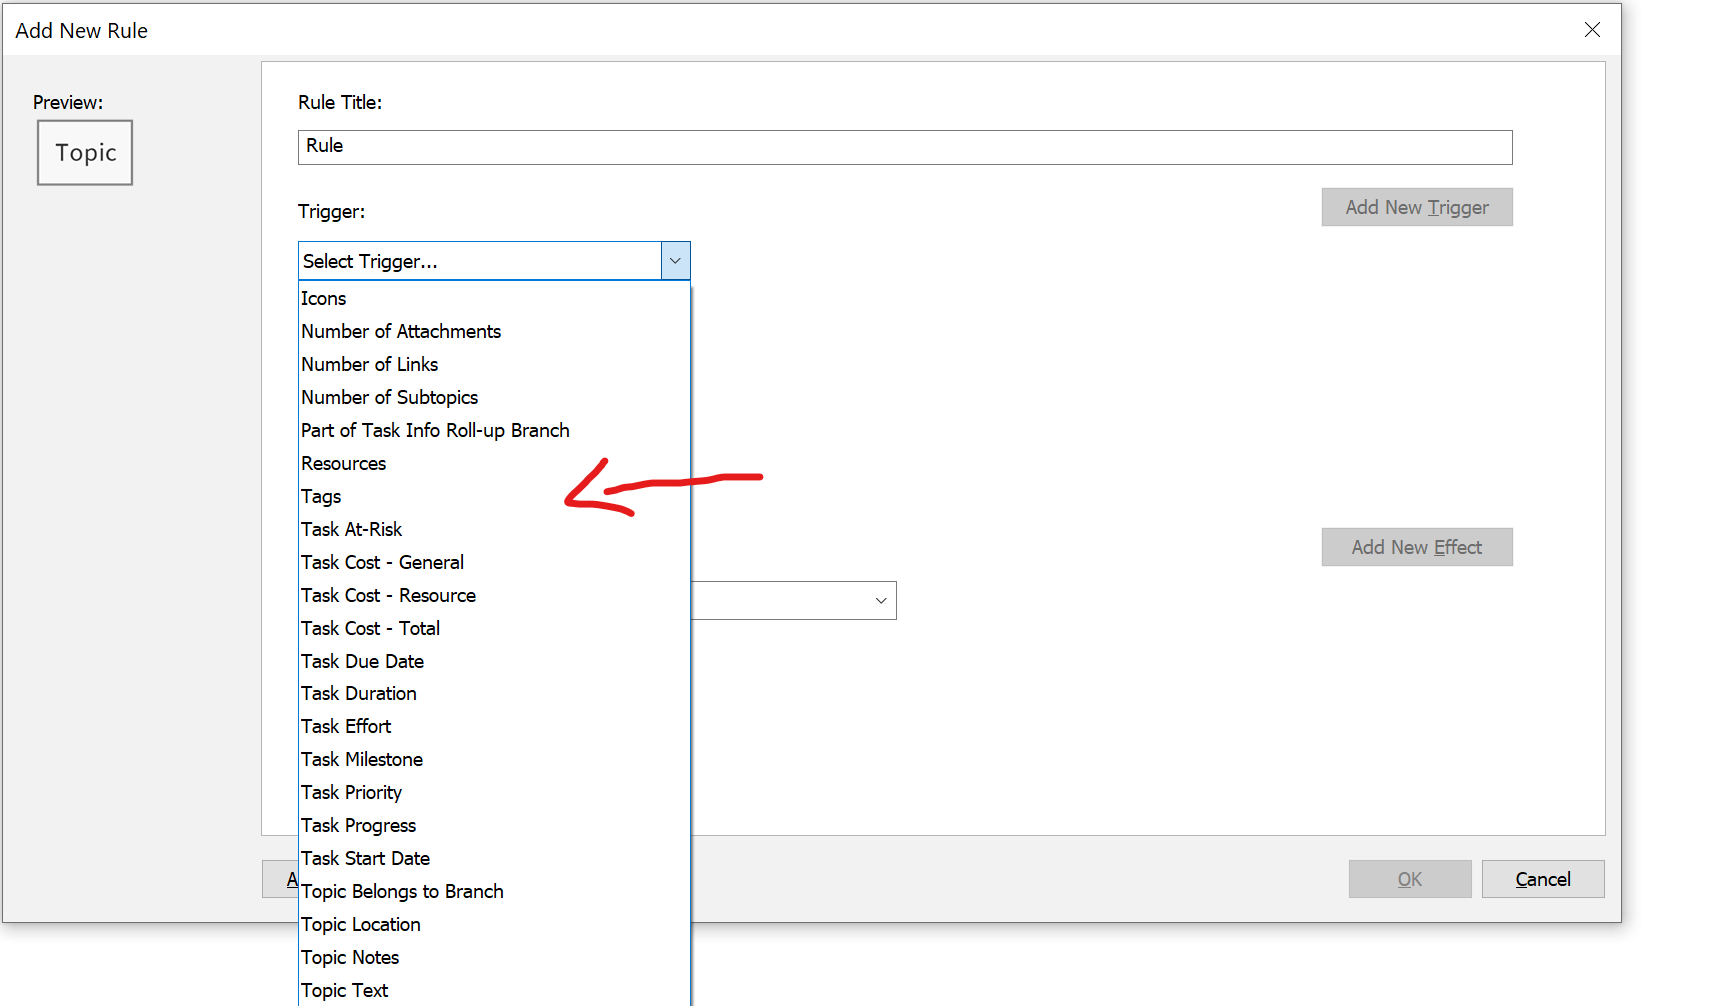This screenshot has height=1006, width=1732.
Task: Choose Topic Notes trigger
Action: (x=350, y=958)
